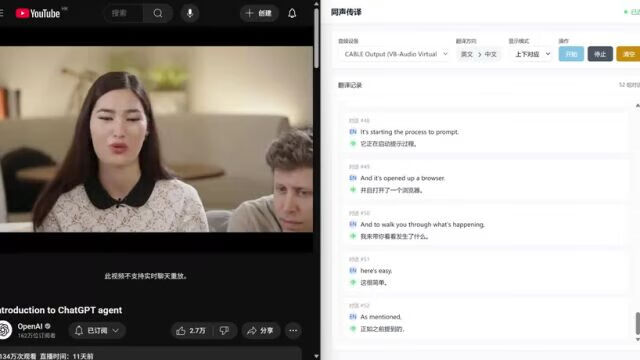
Task: Click the YouTube page scroll-down arrow
Action: click(316, 356)
